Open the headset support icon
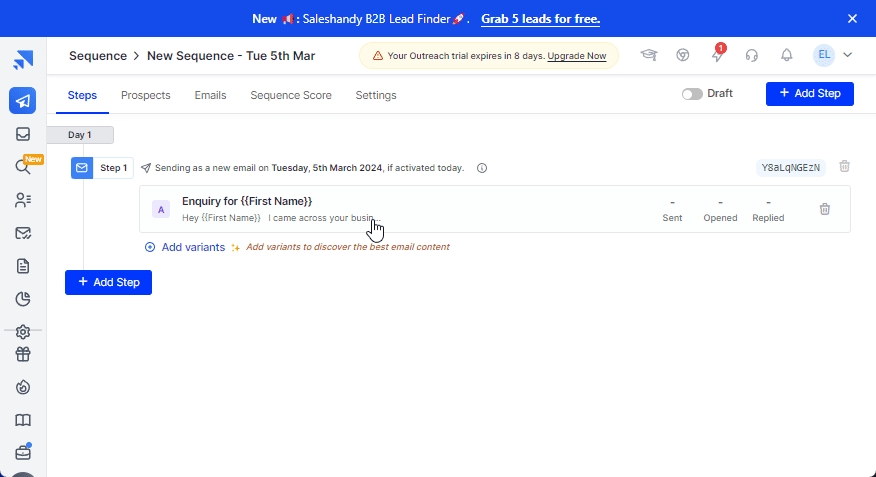Image resolution: width=876 pixels, height=477 pixels. (752, 55)
